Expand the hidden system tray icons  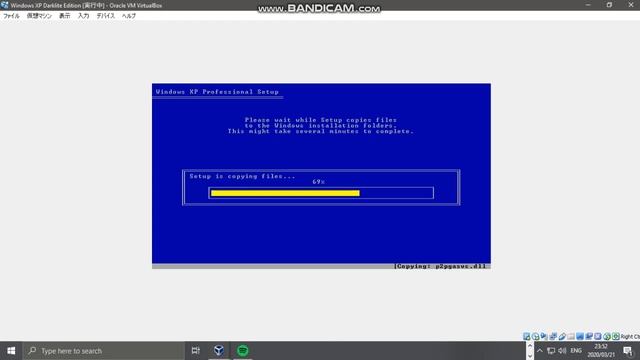[540, 351]
